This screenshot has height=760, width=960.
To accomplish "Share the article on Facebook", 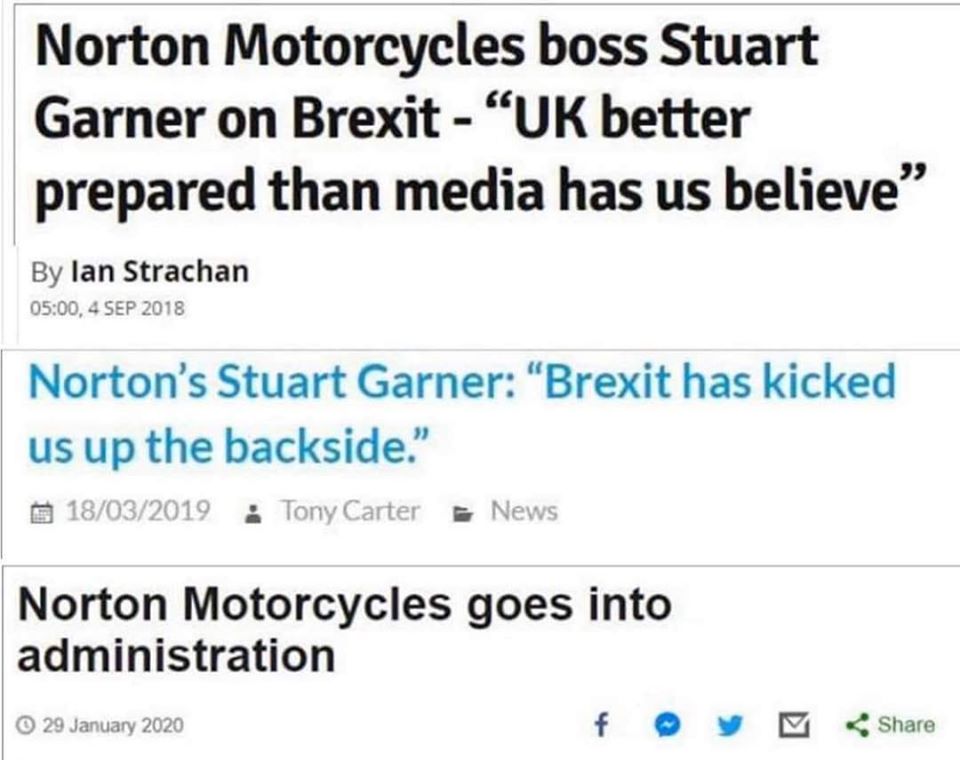I will pos(602,725).
